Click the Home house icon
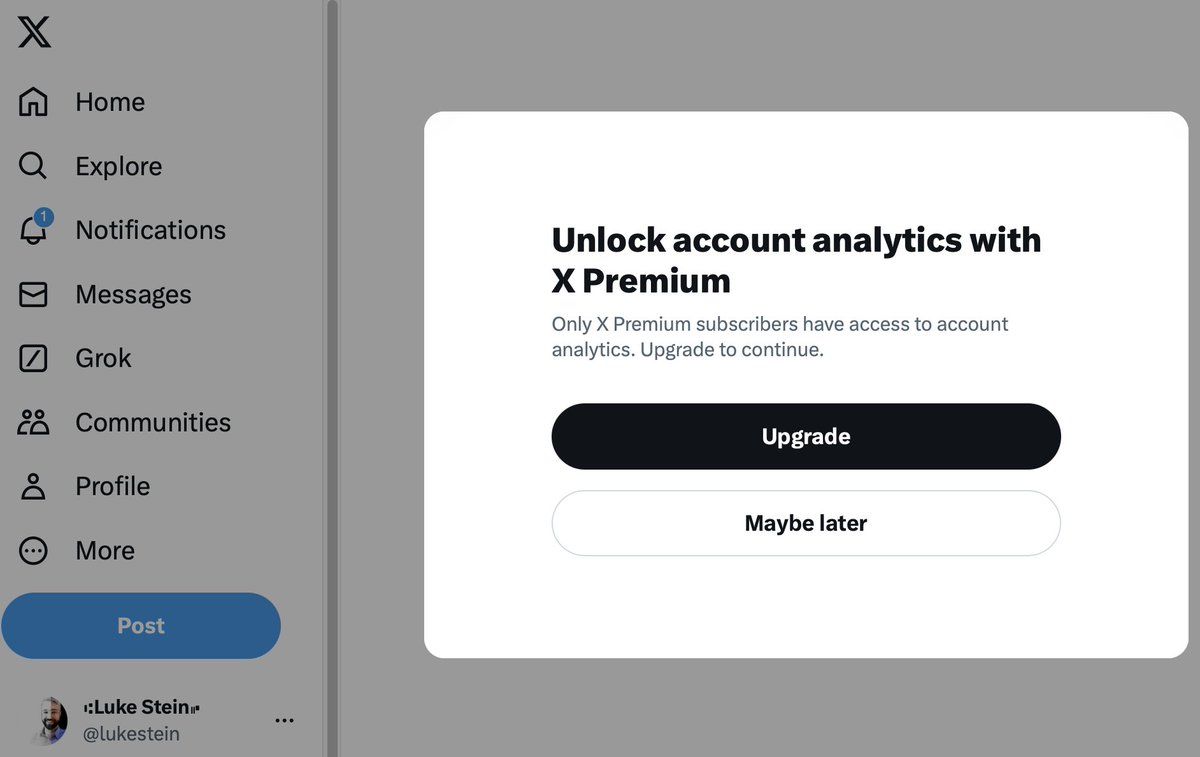 coord(33,102)
